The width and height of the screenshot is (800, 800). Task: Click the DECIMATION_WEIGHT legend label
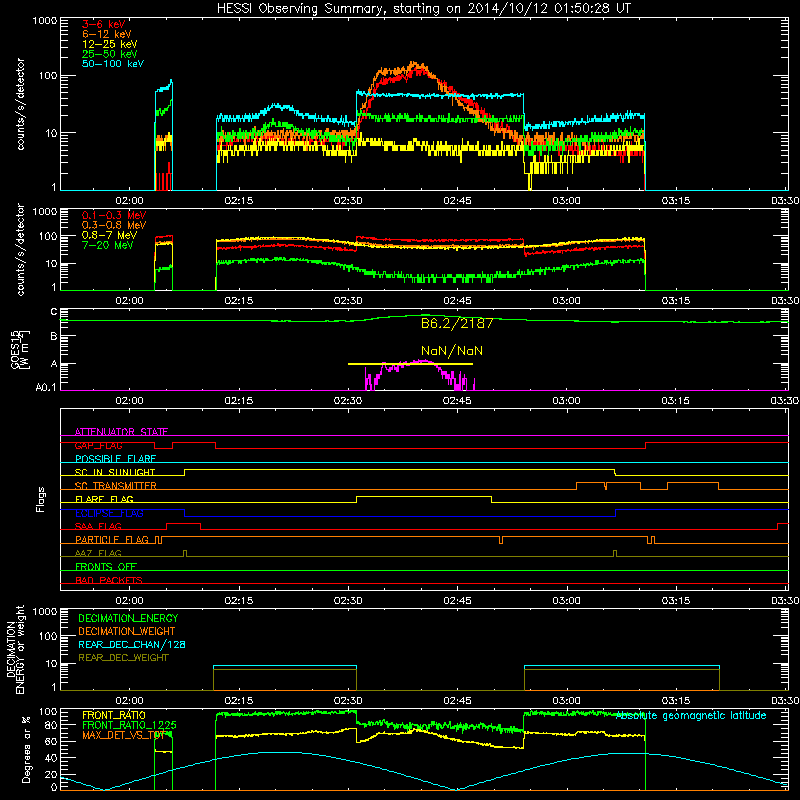[x=127, y=631]
